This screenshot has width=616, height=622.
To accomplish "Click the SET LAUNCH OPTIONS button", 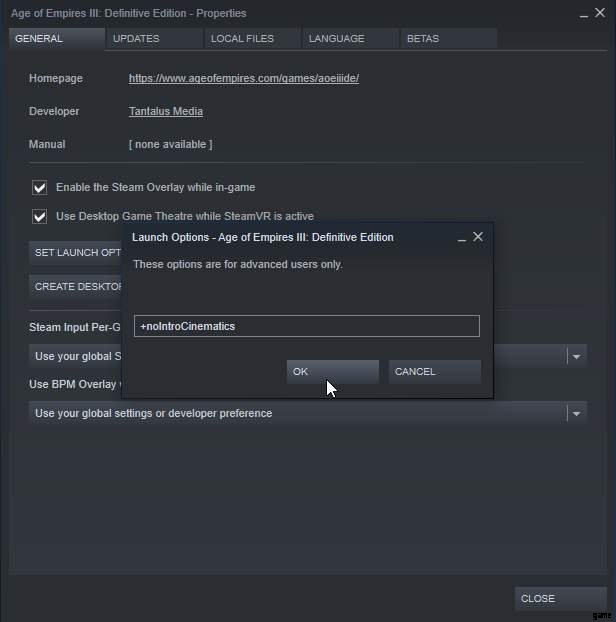I will (75, 253).
